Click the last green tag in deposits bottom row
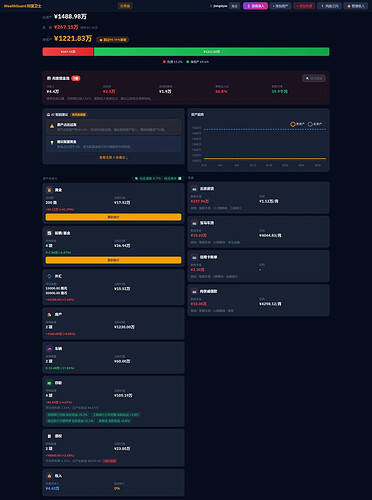The image size is (372, 500). click(114, 421)
